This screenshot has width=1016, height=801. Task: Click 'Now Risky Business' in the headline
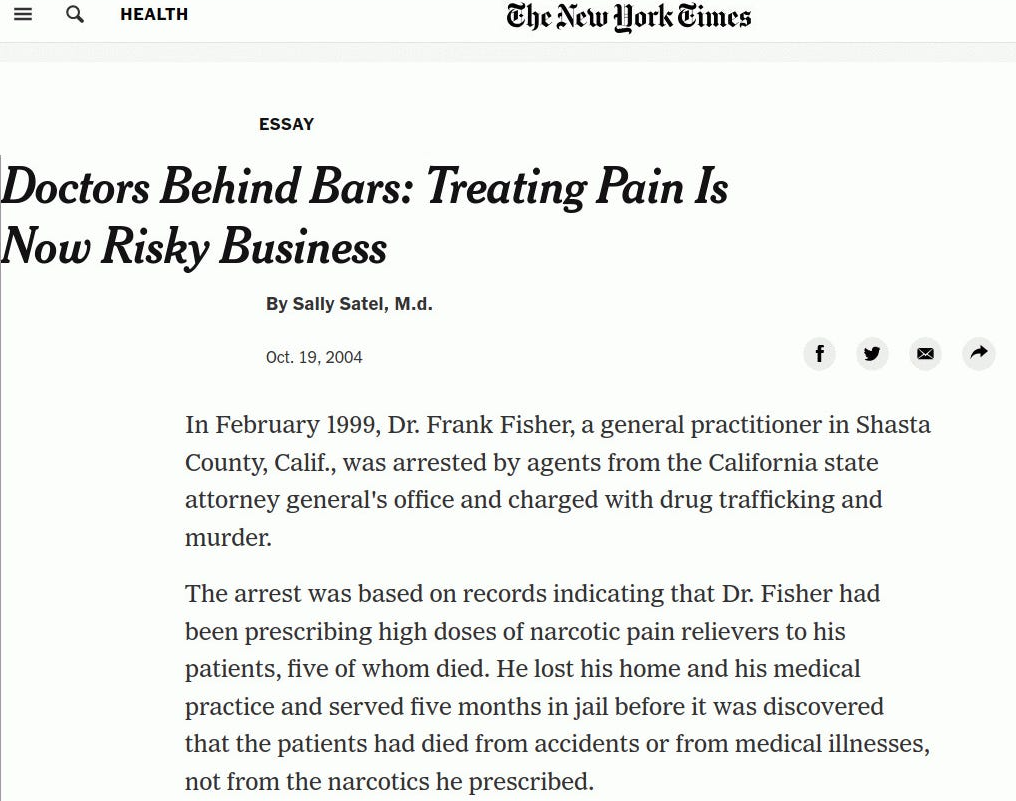[x=194, y=246]
